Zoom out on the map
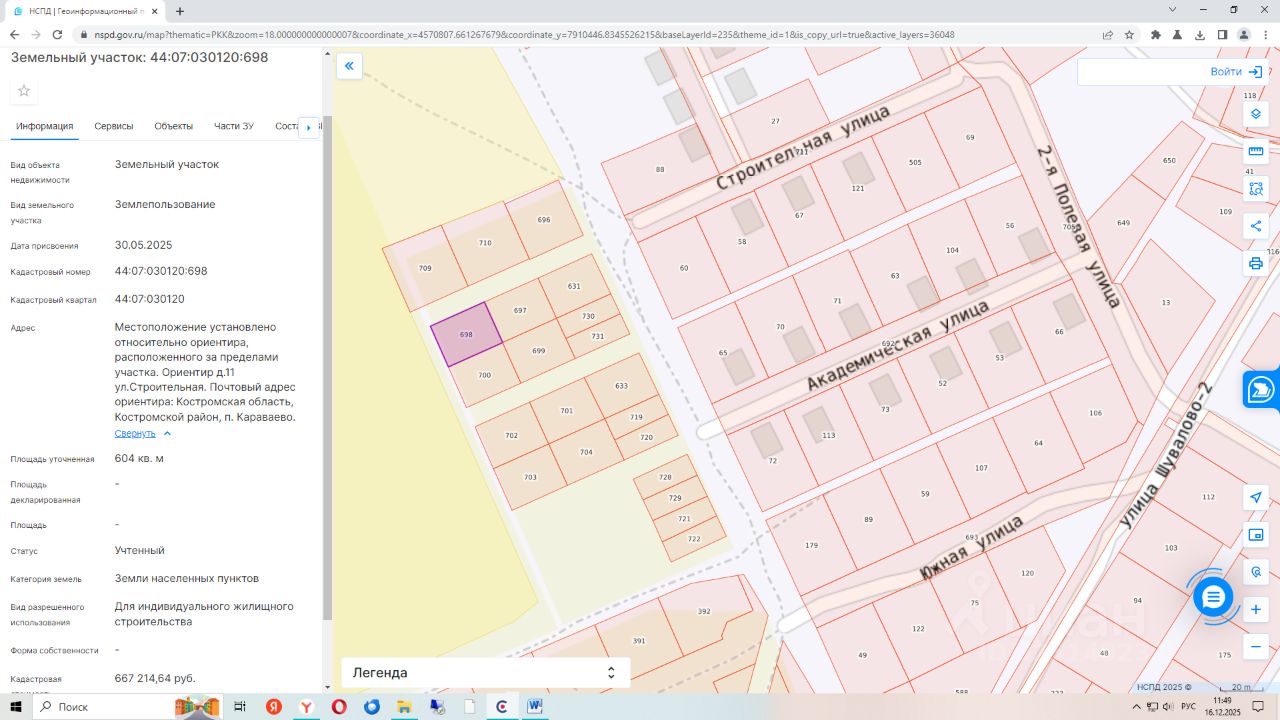 [1256, 647]
